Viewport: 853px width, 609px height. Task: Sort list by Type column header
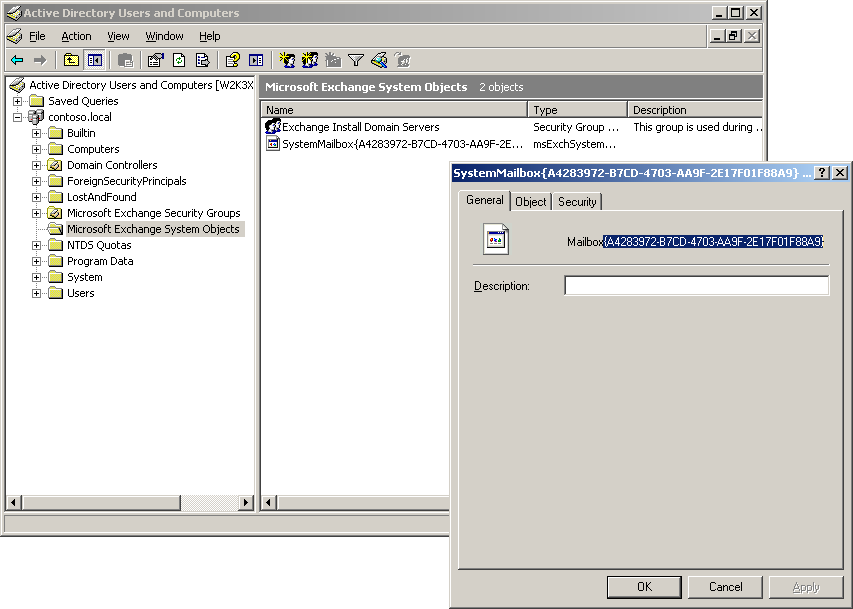point(577,110)
